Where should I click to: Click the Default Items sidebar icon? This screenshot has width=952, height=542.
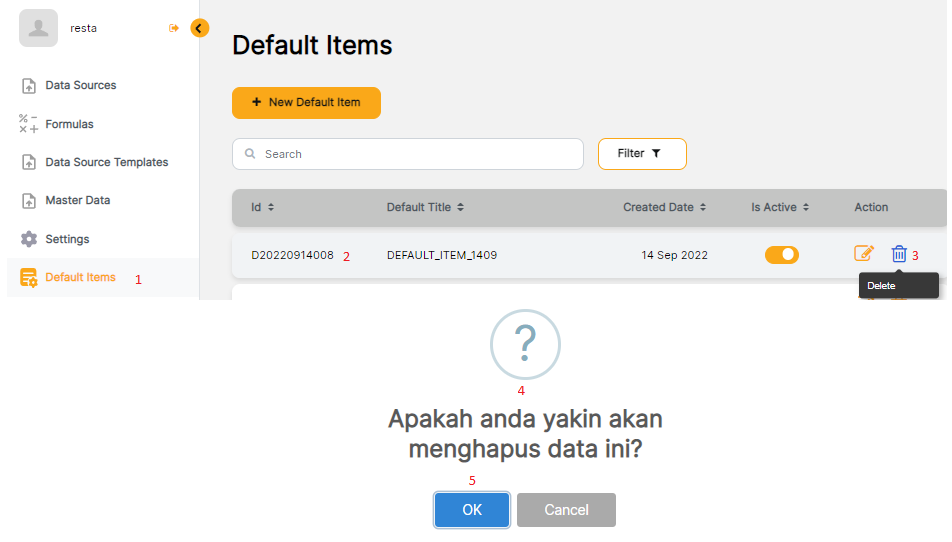[29, 278]
